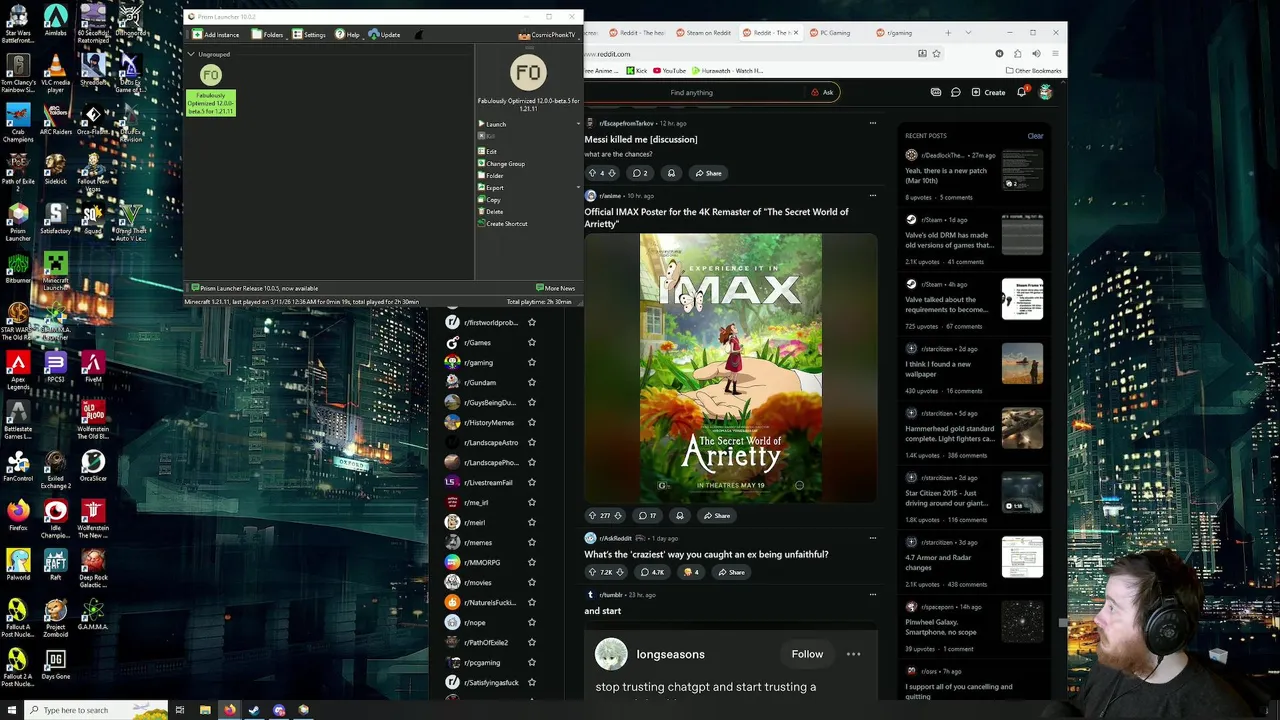Toggle favorite star for r/HistoryMemes
The image size is (1280, 720).
point(532,422)
